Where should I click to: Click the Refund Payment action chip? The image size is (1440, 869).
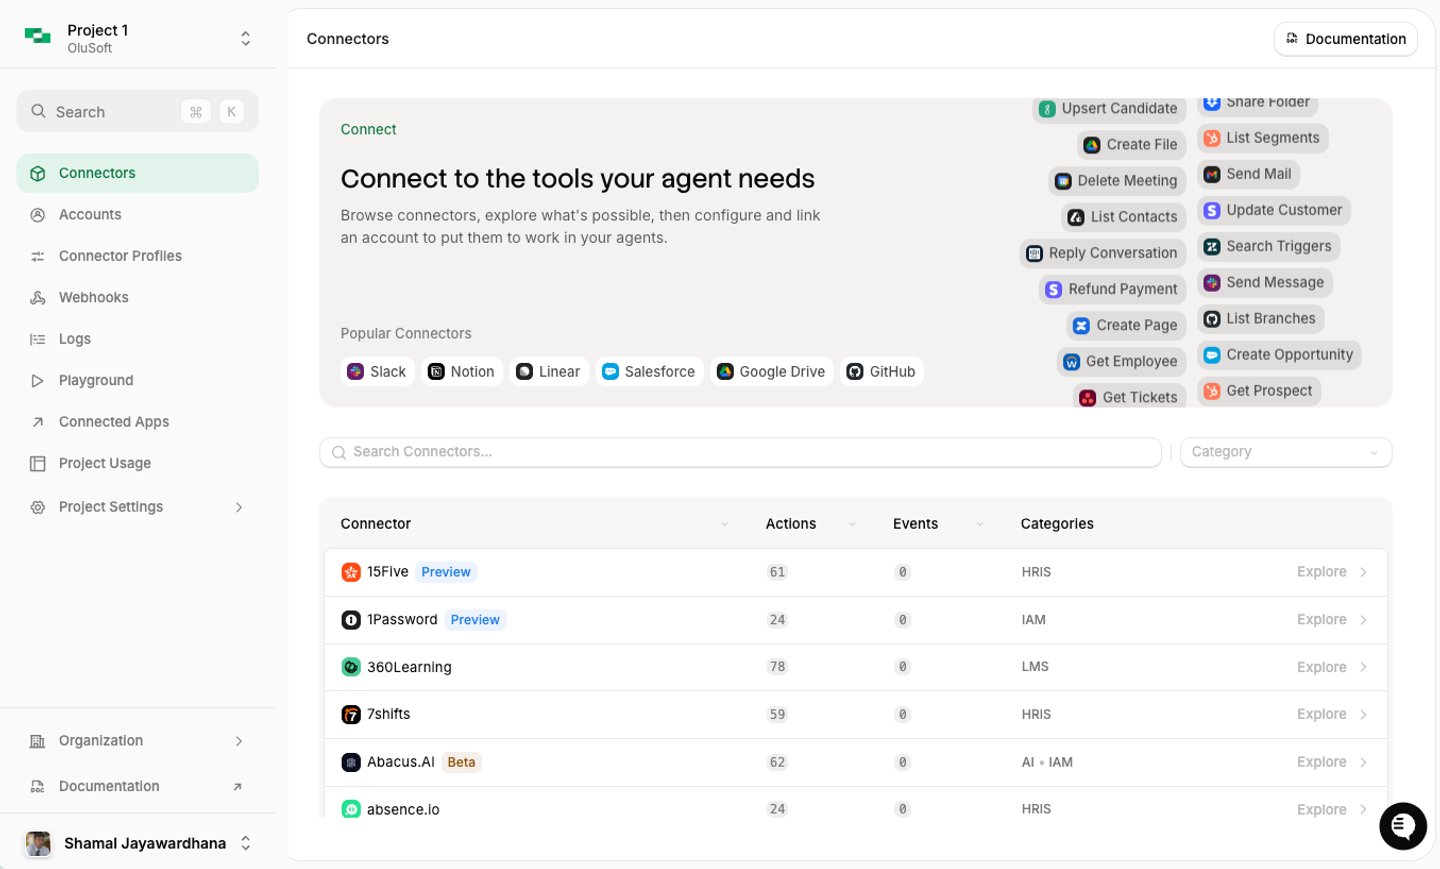1112,289
